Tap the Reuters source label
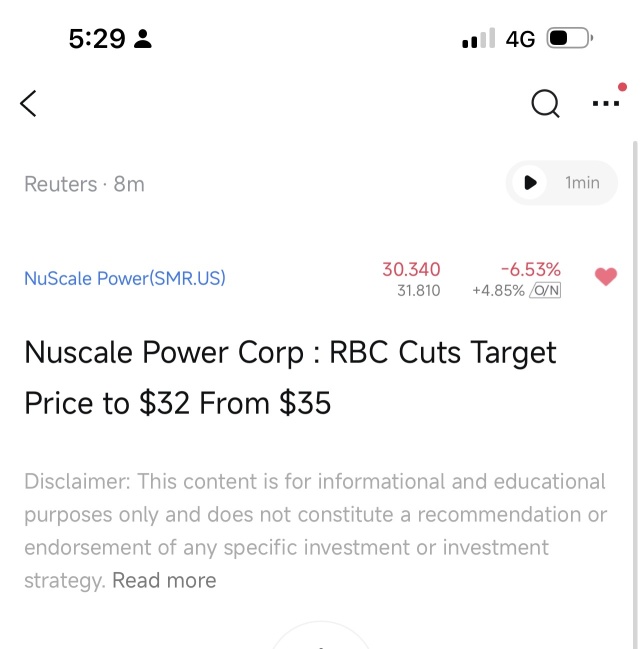The width and height of the screenshot is (642, 649). pyautogui.click(x=60, y=184)
